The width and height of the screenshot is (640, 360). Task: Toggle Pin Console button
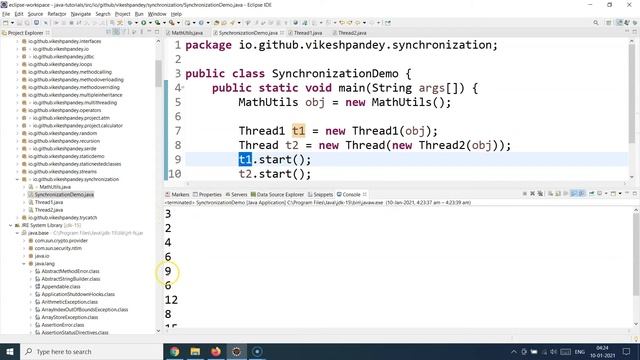(592, 193)
